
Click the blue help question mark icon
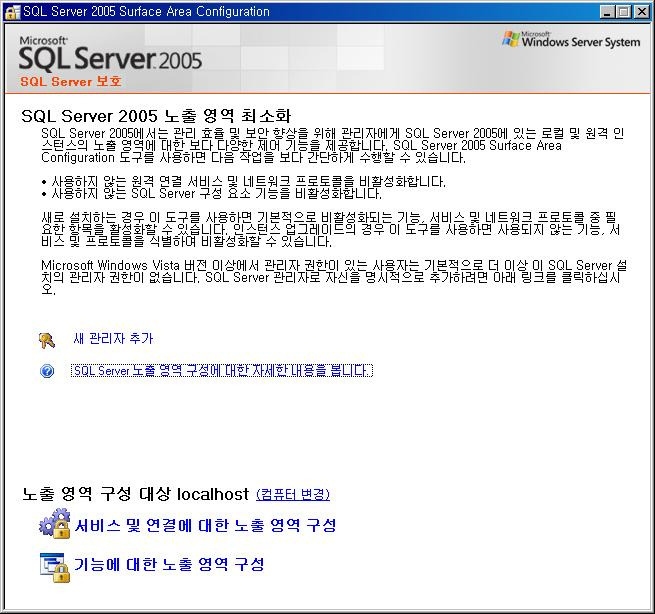click(x=47, y=370)
